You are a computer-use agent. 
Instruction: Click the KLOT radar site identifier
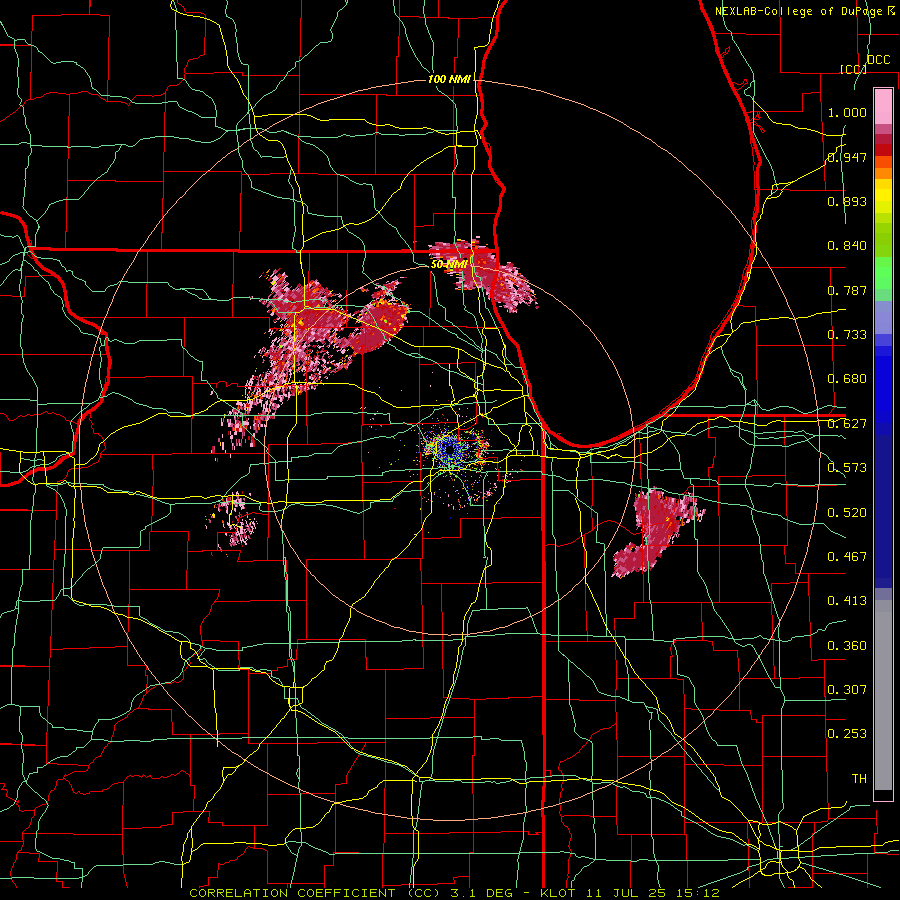point(557,893)
